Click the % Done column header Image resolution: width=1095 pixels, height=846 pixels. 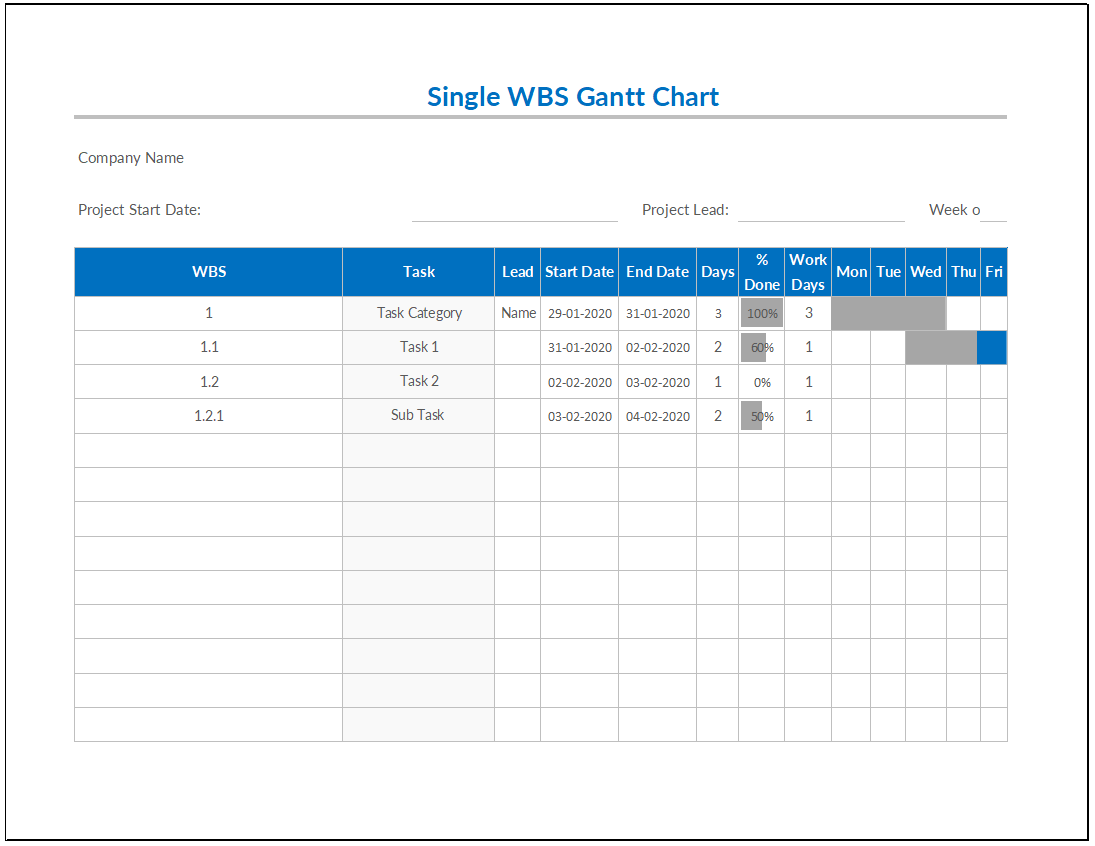click(x=761, y=272)
